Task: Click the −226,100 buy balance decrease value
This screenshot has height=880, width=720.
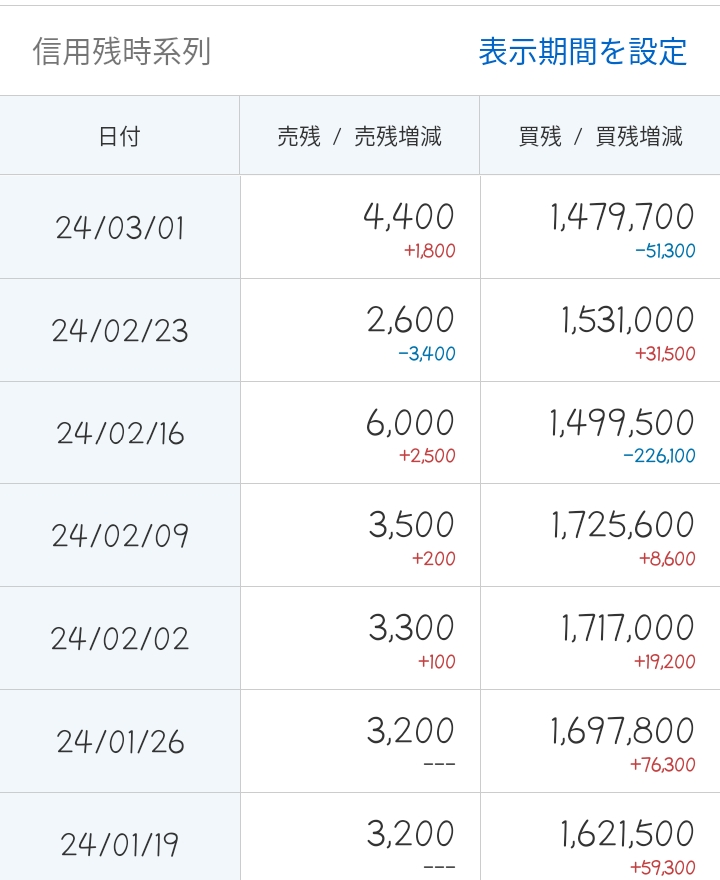Action: [x=655, y=455]
